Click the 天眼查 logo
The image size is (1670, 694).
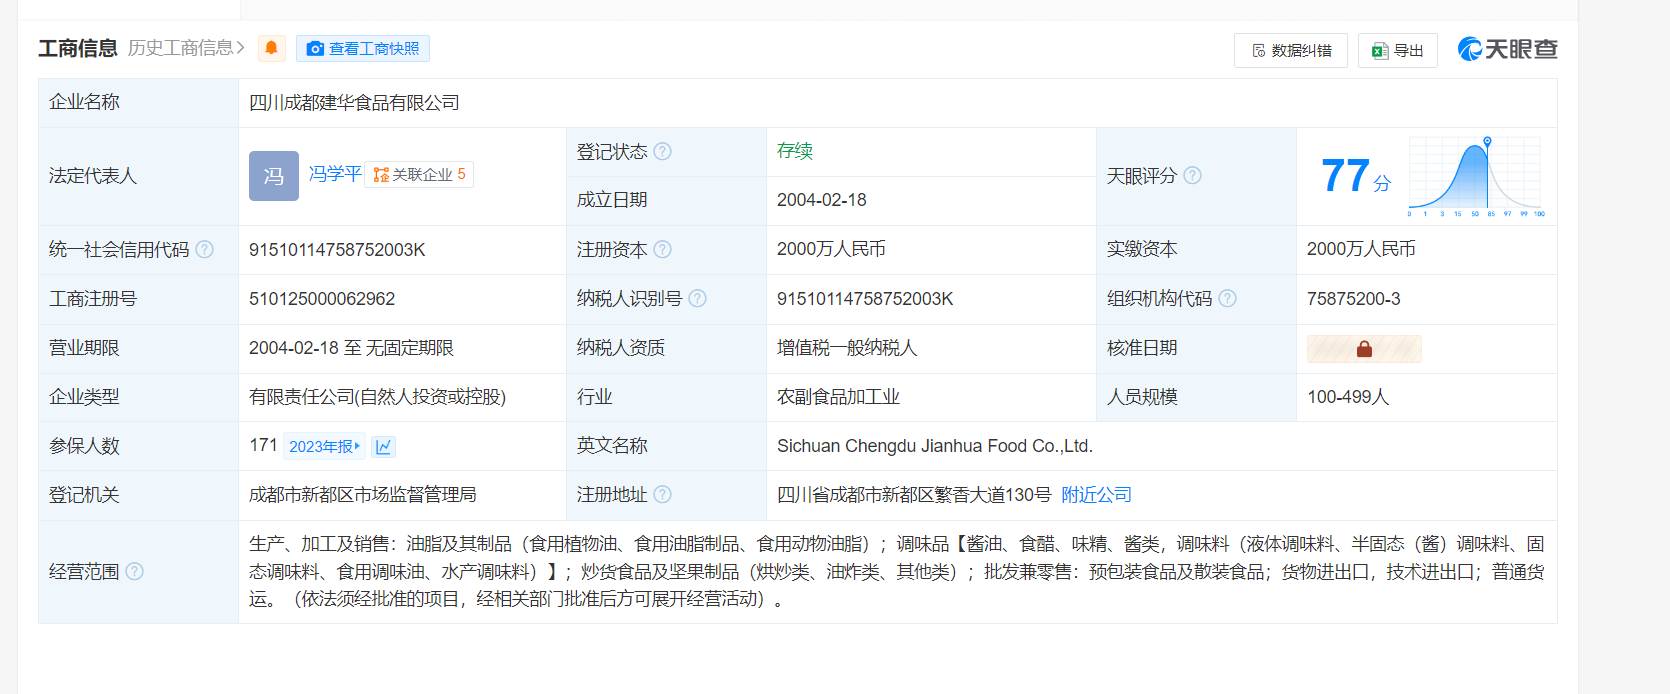click(x=1508, y=49)
